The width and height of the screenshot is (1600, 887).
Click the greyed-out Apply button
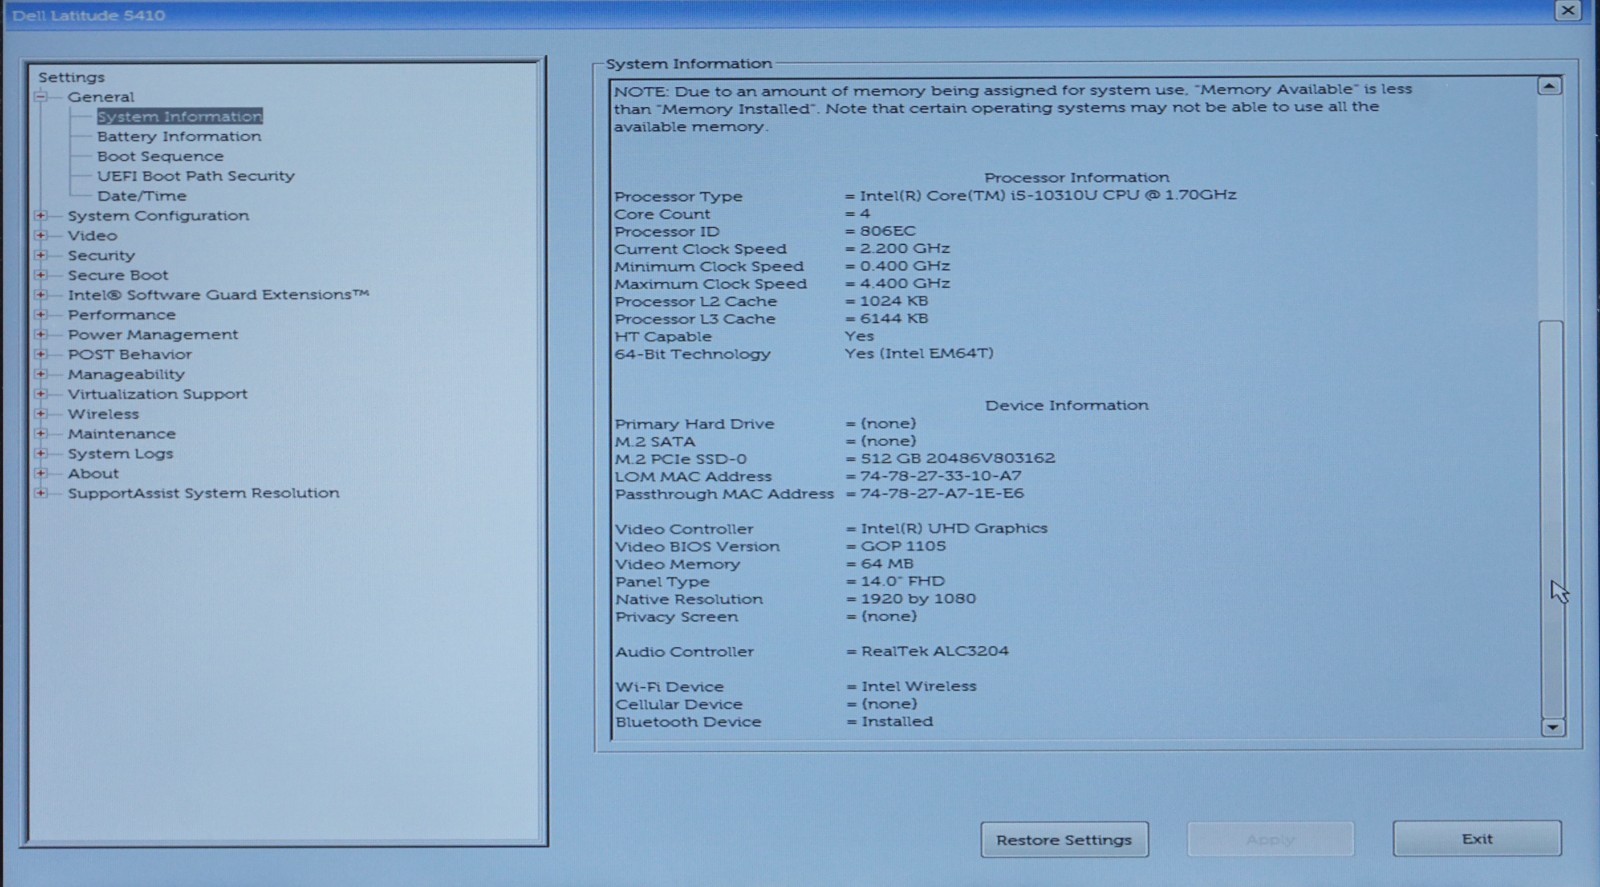click(x=1270, y=840)
